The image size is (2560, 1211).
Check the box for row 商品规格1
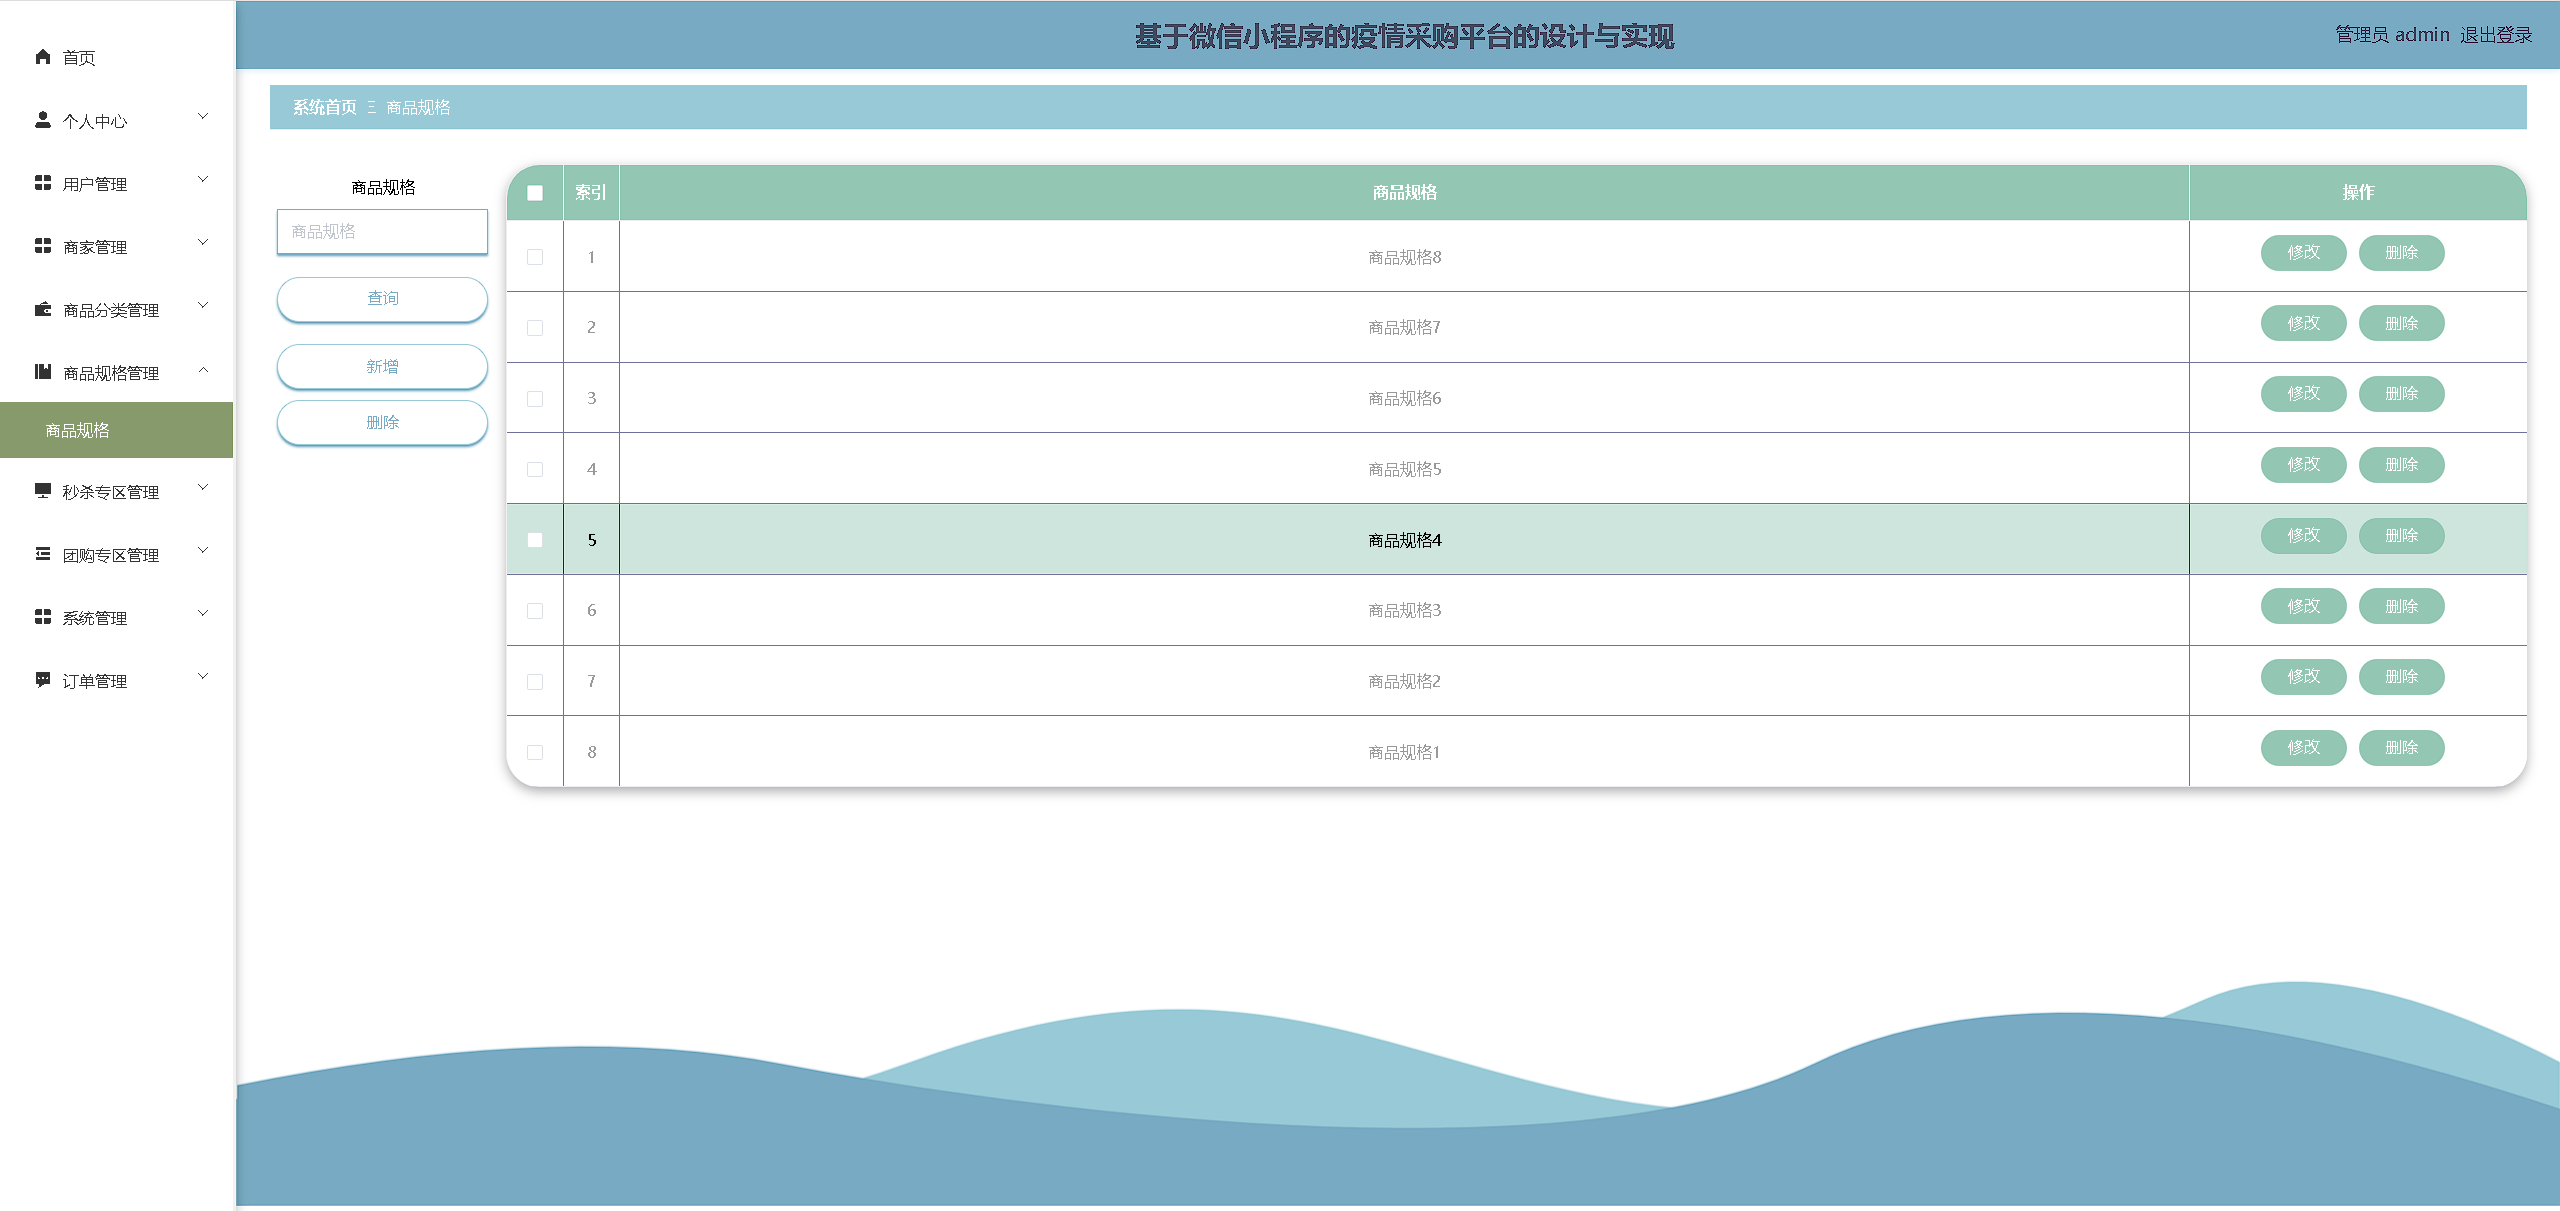(535, 752)
